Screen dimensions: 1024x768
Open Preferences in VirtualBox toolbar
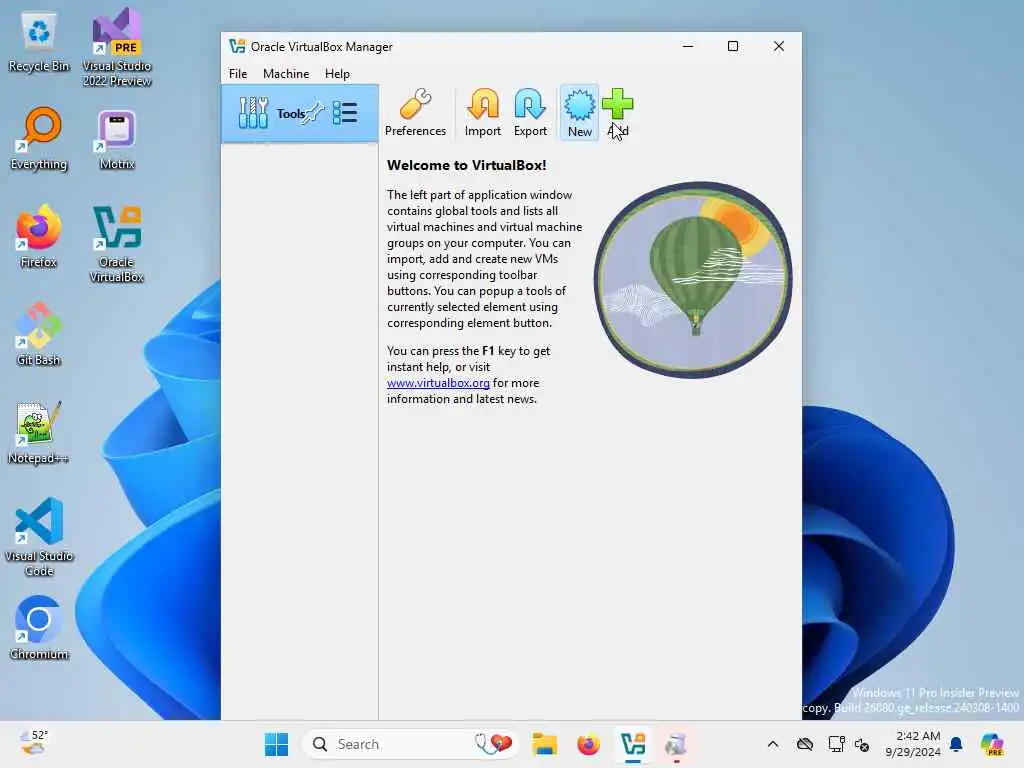[415, 113]
